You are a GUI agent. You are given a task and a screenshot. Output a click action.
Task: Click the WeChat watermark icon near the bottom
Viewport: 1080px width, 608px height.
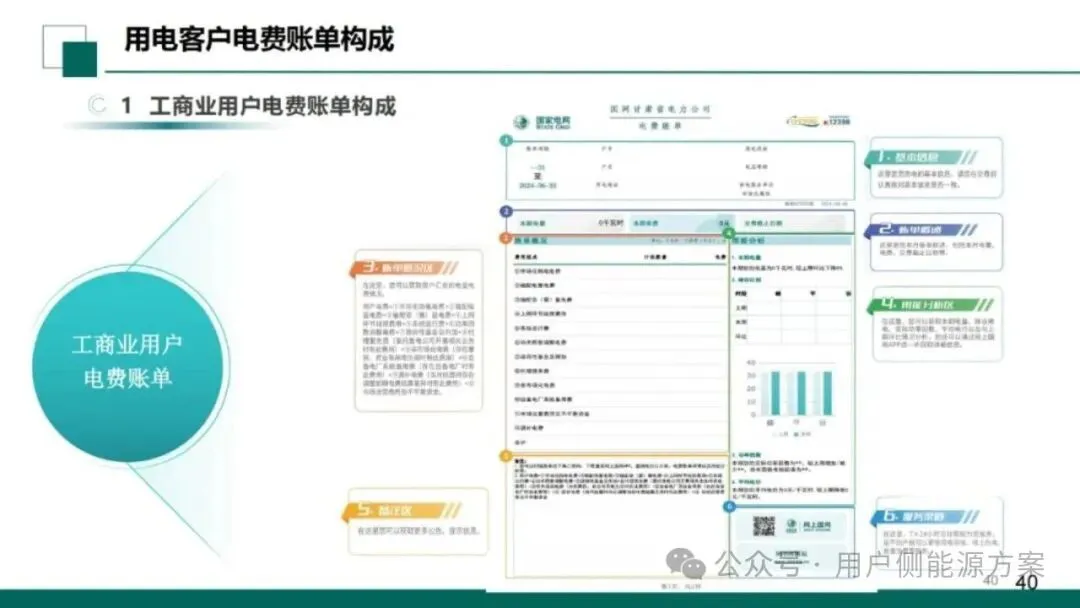(680, 565)
